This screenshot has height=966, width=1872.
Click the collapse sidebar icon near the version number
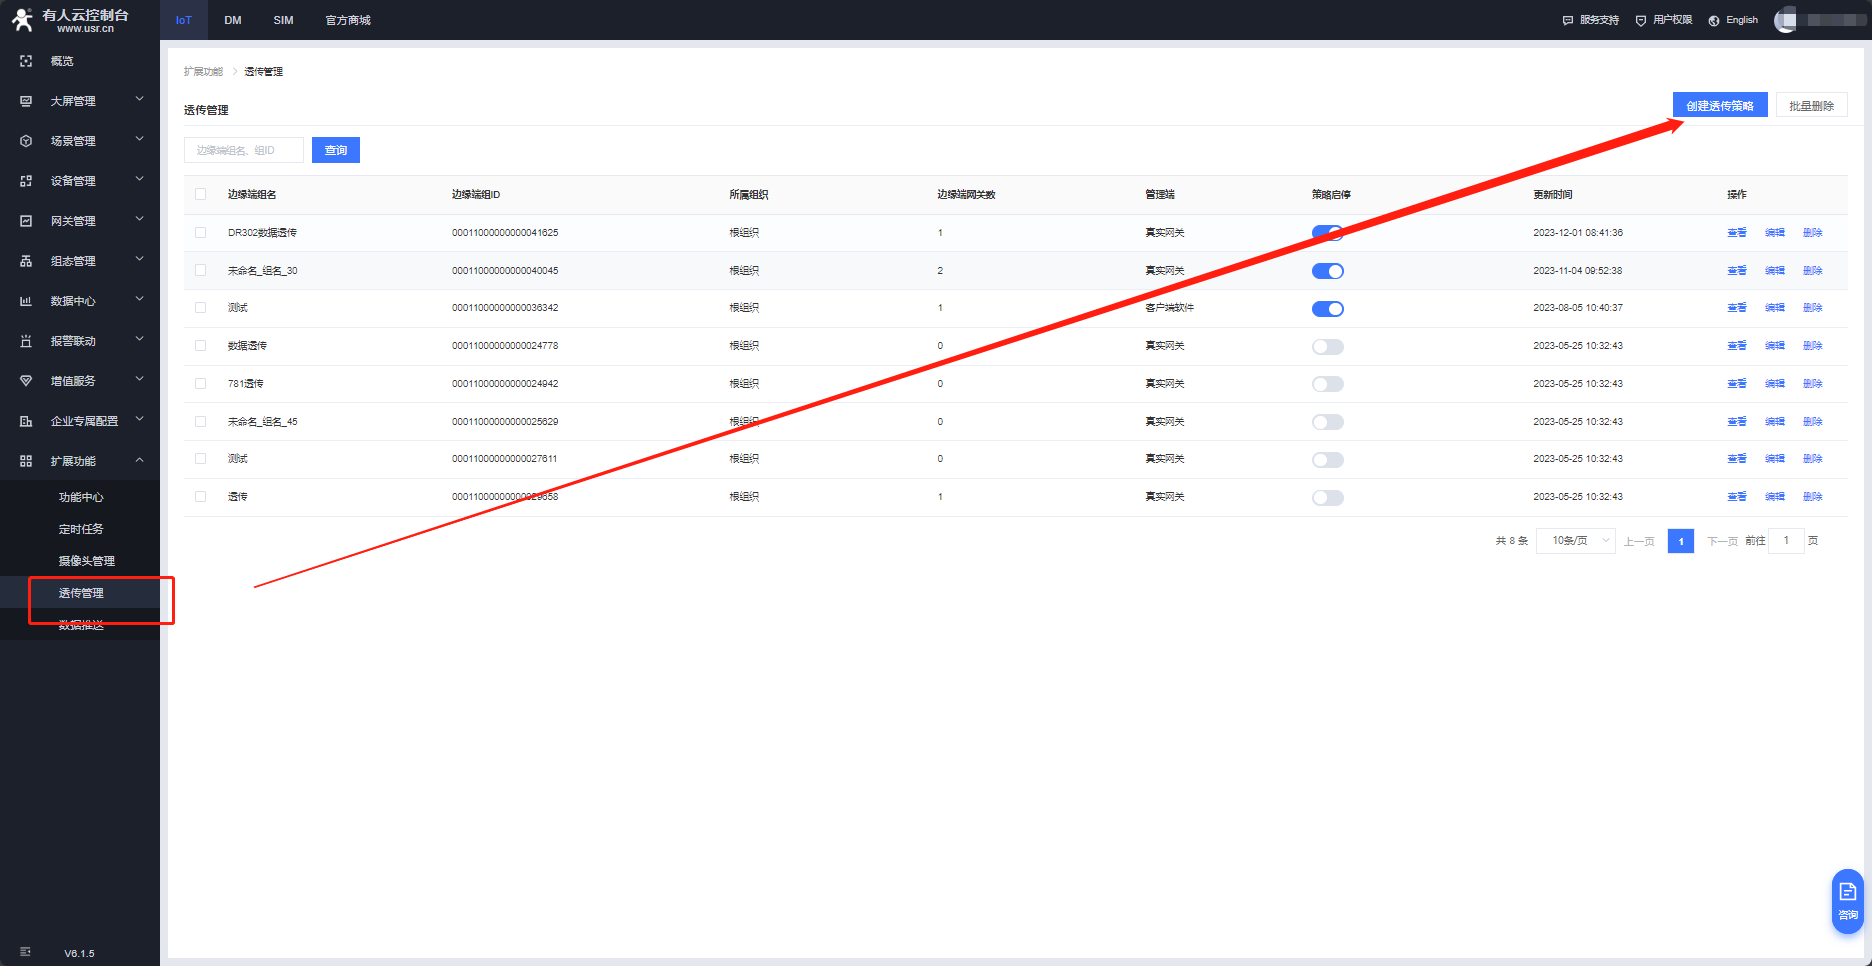point(25,952)
